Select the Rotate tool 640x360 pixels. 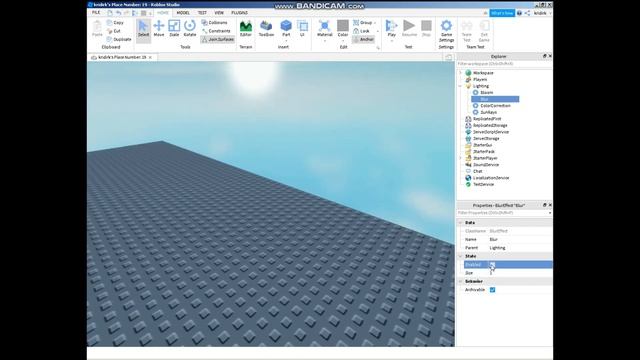click(190, 29)
